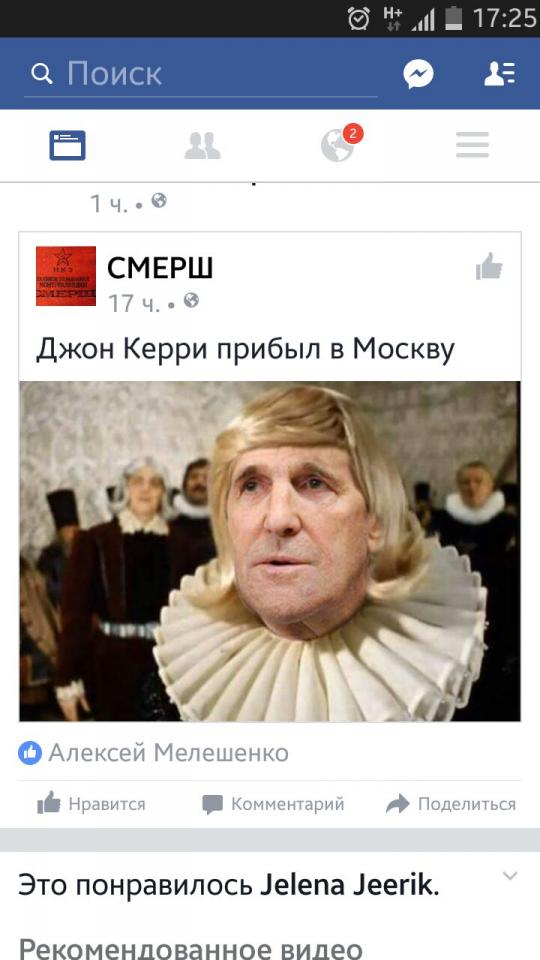
Task: View likes by Алексей Мелешенко
Action: (x=168, y=752)
